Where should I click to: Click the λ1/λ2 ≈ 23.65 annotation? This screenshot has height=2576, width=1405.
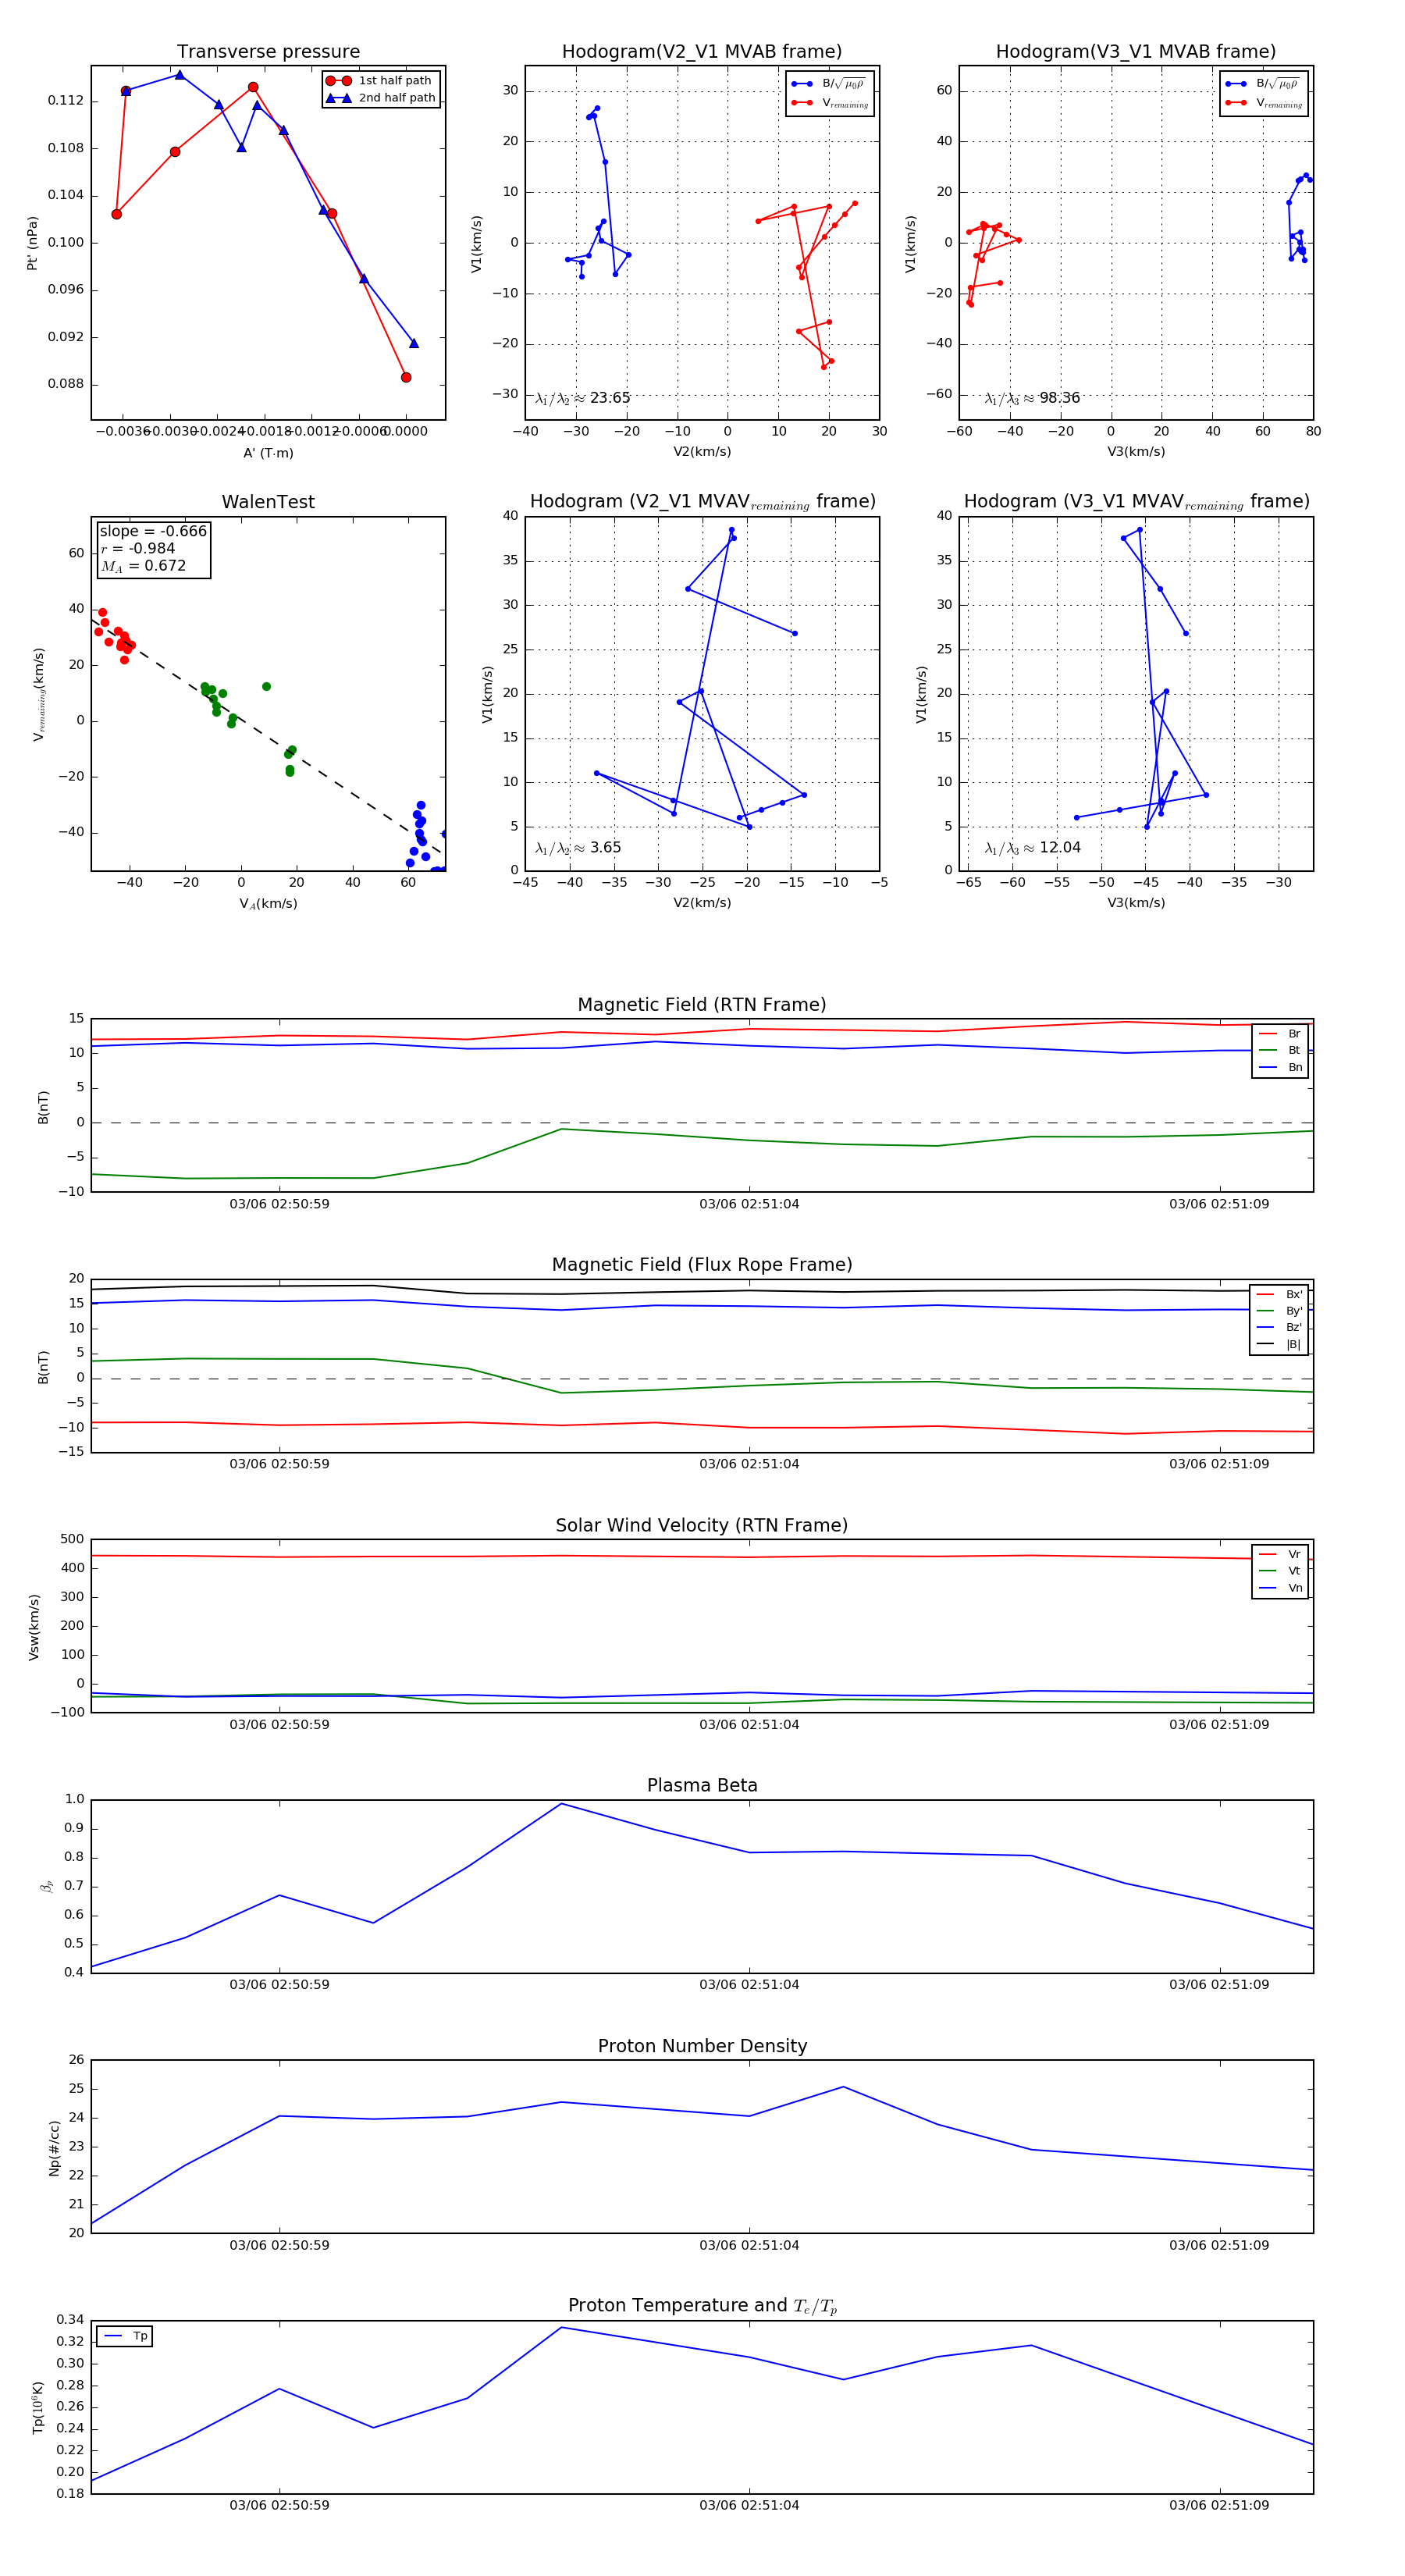[583, 398]
